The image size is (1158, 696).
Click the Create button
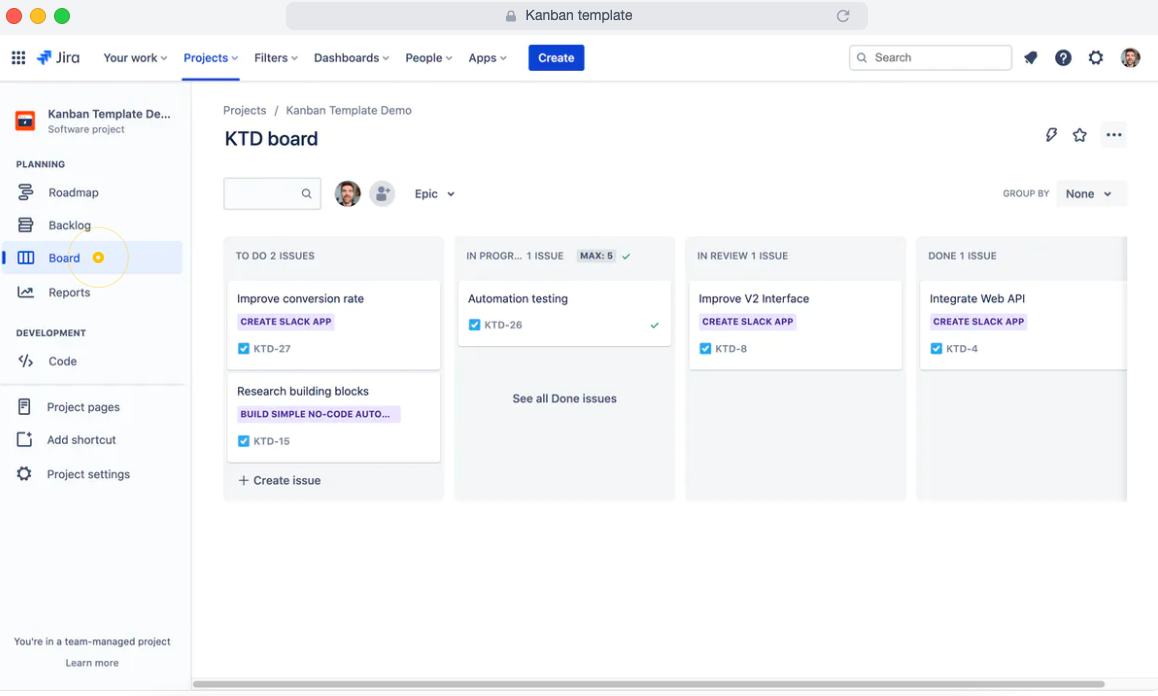click(x=556, y=58)
